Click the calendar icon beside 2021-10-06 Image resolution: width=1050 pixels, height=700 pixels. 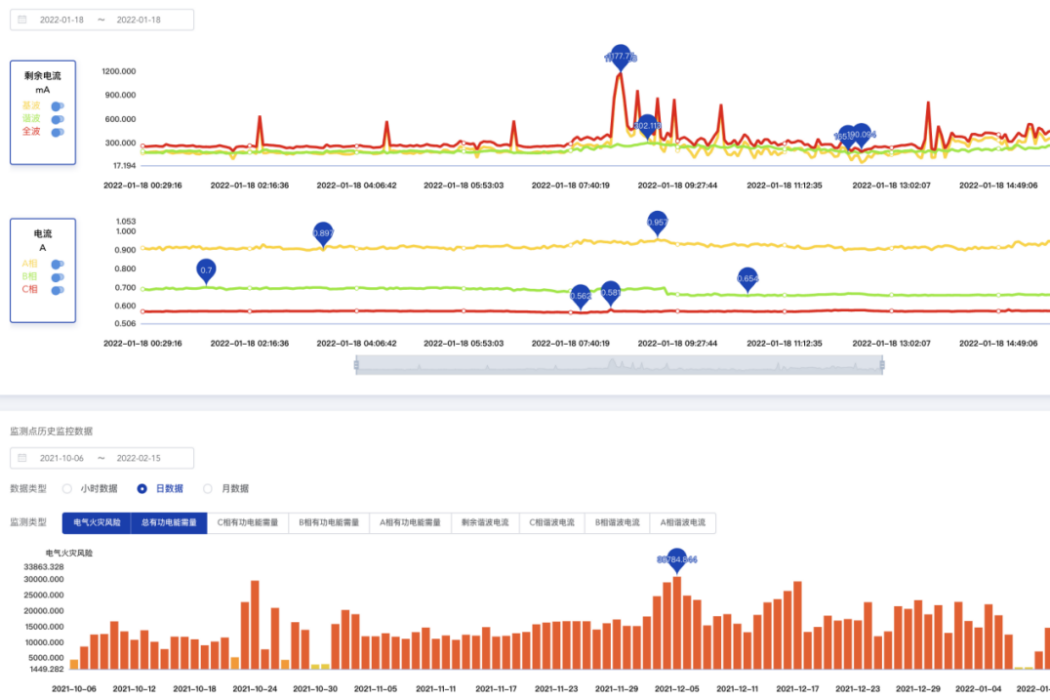[x=22, y=458]
